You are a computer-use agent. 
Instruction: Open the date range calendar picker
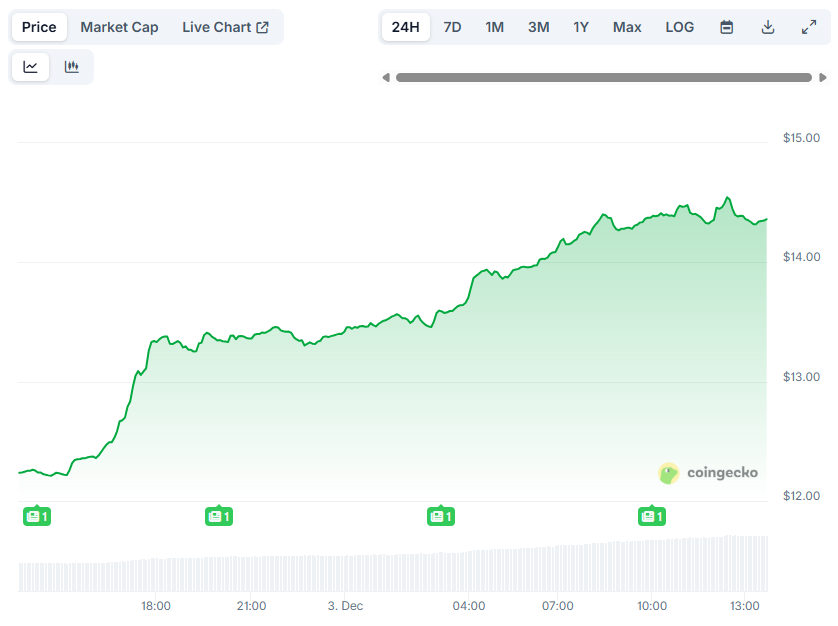tap(726, 27)
